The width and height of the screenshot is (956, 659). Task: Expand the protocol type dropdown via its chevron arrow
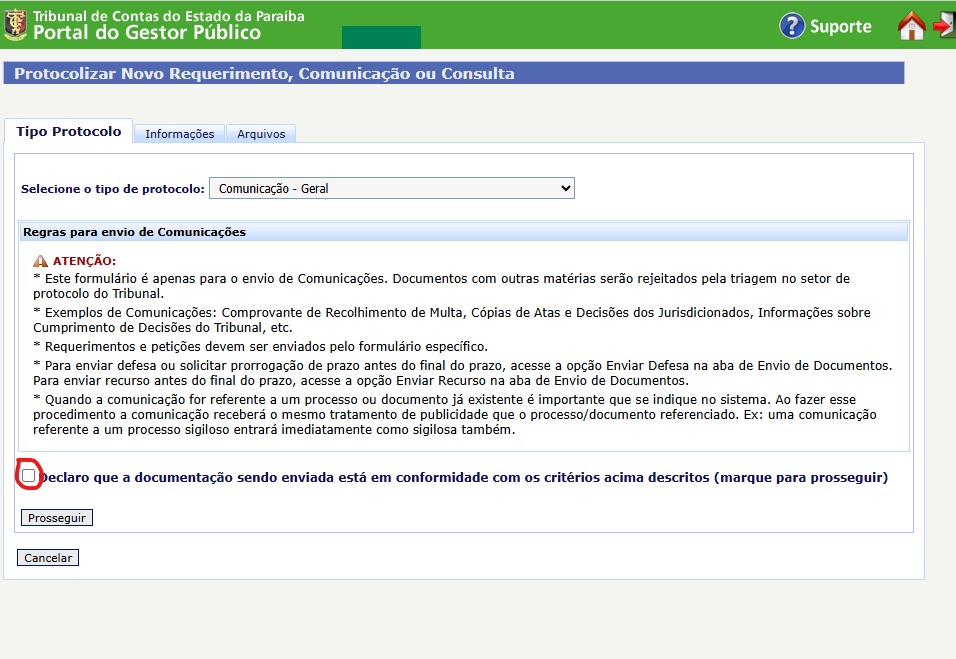pos(565,188)
